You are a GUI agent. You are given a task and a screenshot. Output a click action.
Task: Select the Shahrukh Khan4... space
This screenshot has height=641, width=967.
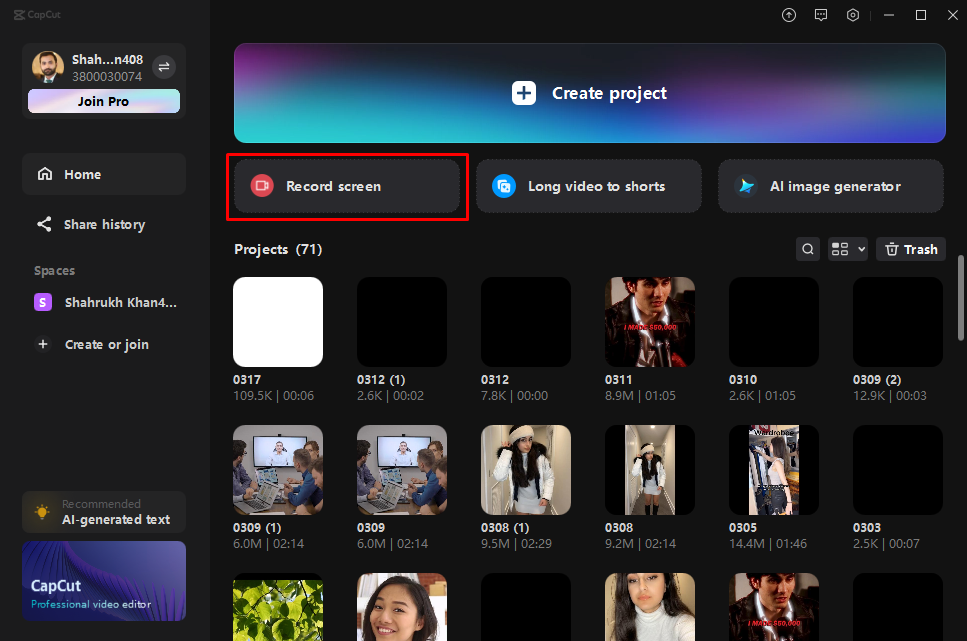(x=104, y=302)
